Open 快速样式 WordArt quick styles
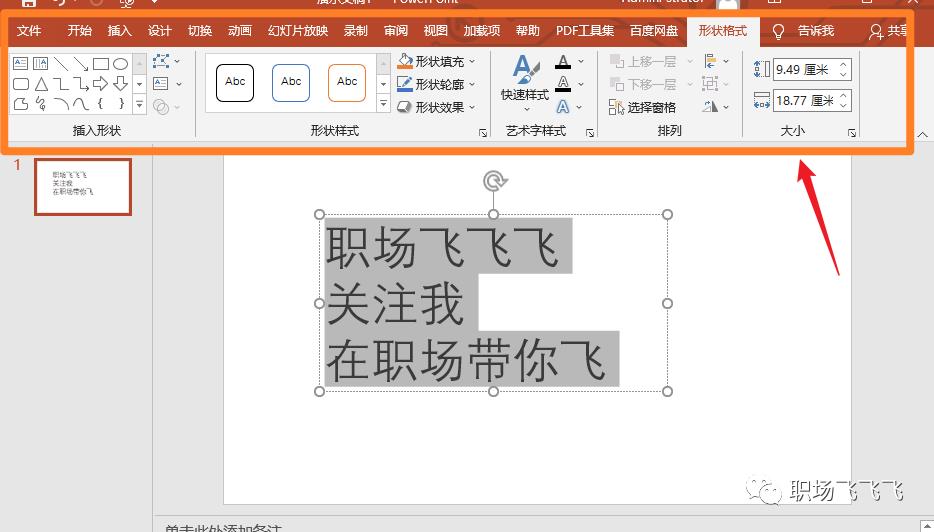The image size is (934, 532). (x=525, y=80)
